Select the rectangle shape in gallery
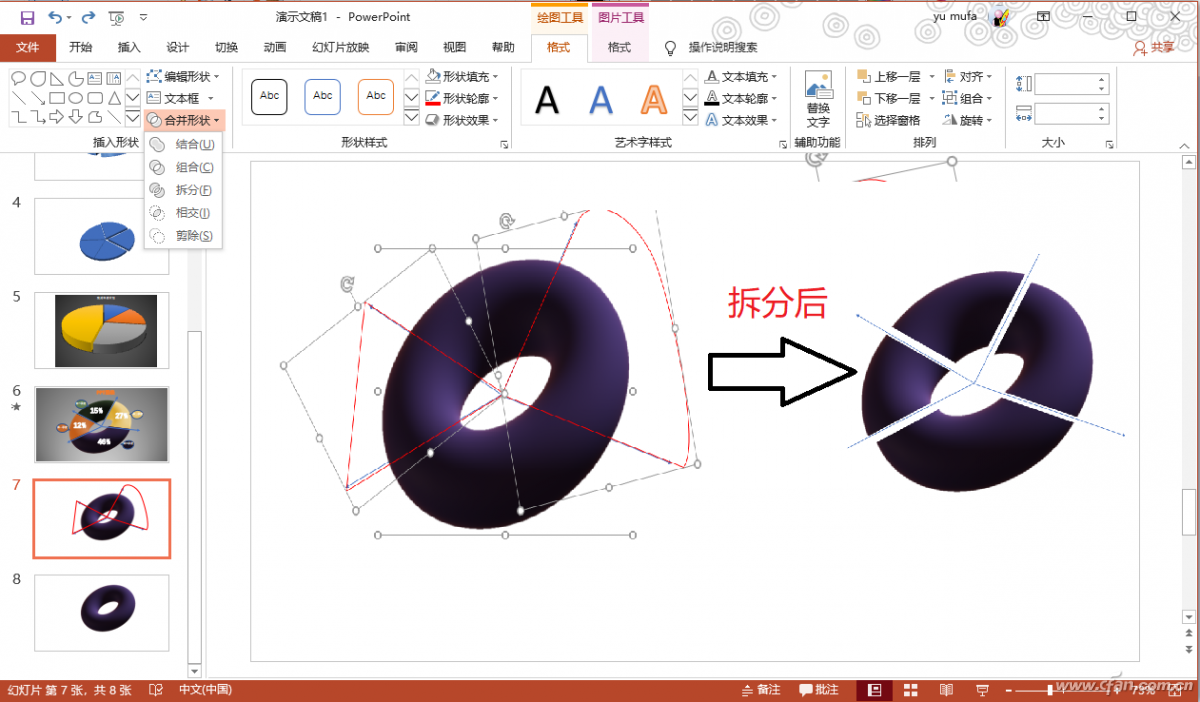 click(57, 98)
